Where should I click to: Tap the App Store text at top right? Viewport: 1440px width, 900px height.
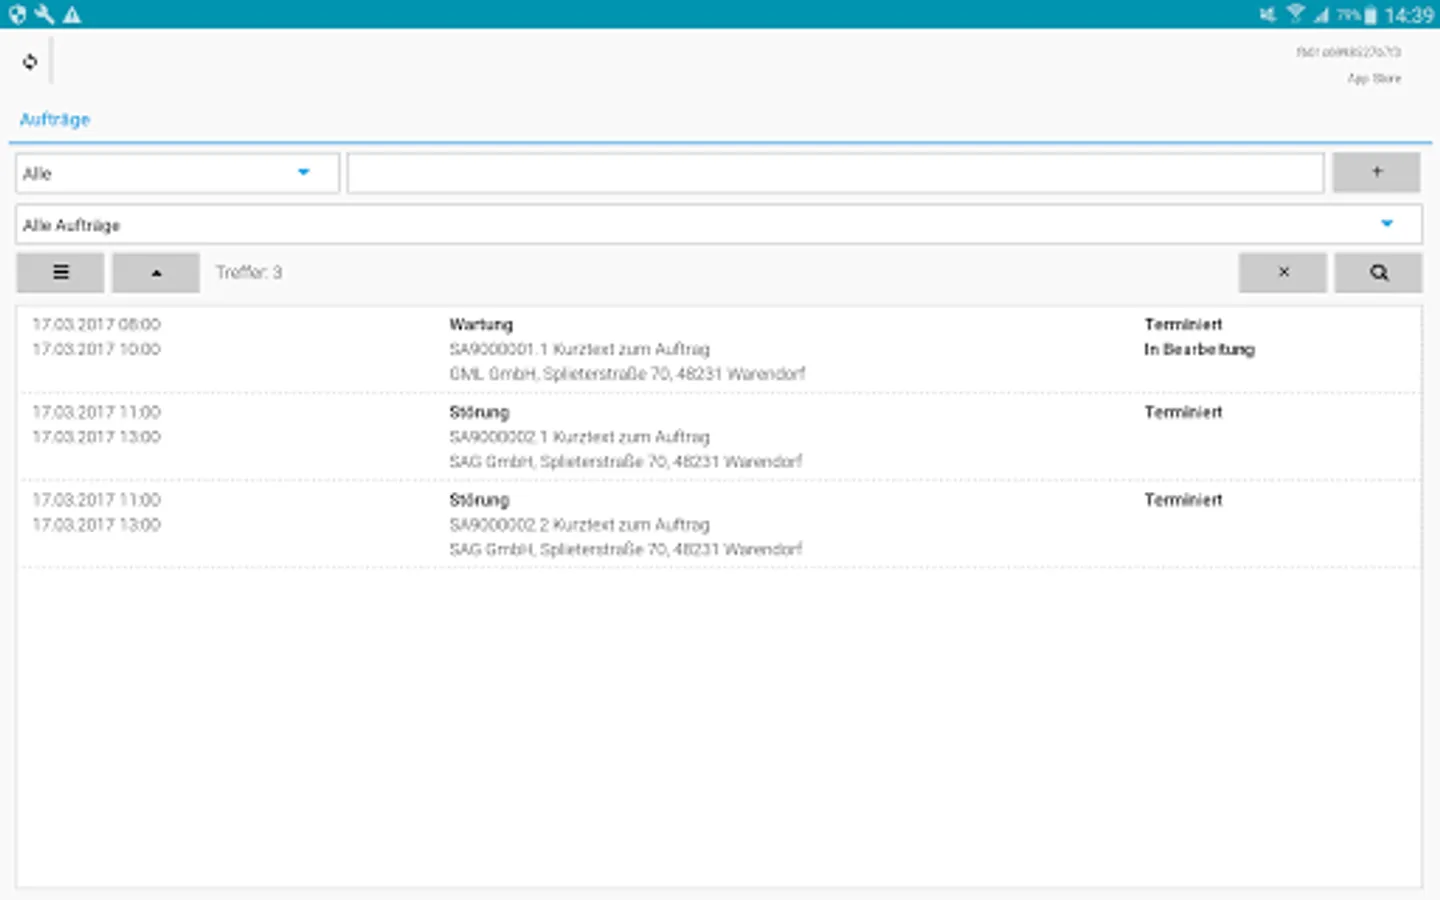1374,78
